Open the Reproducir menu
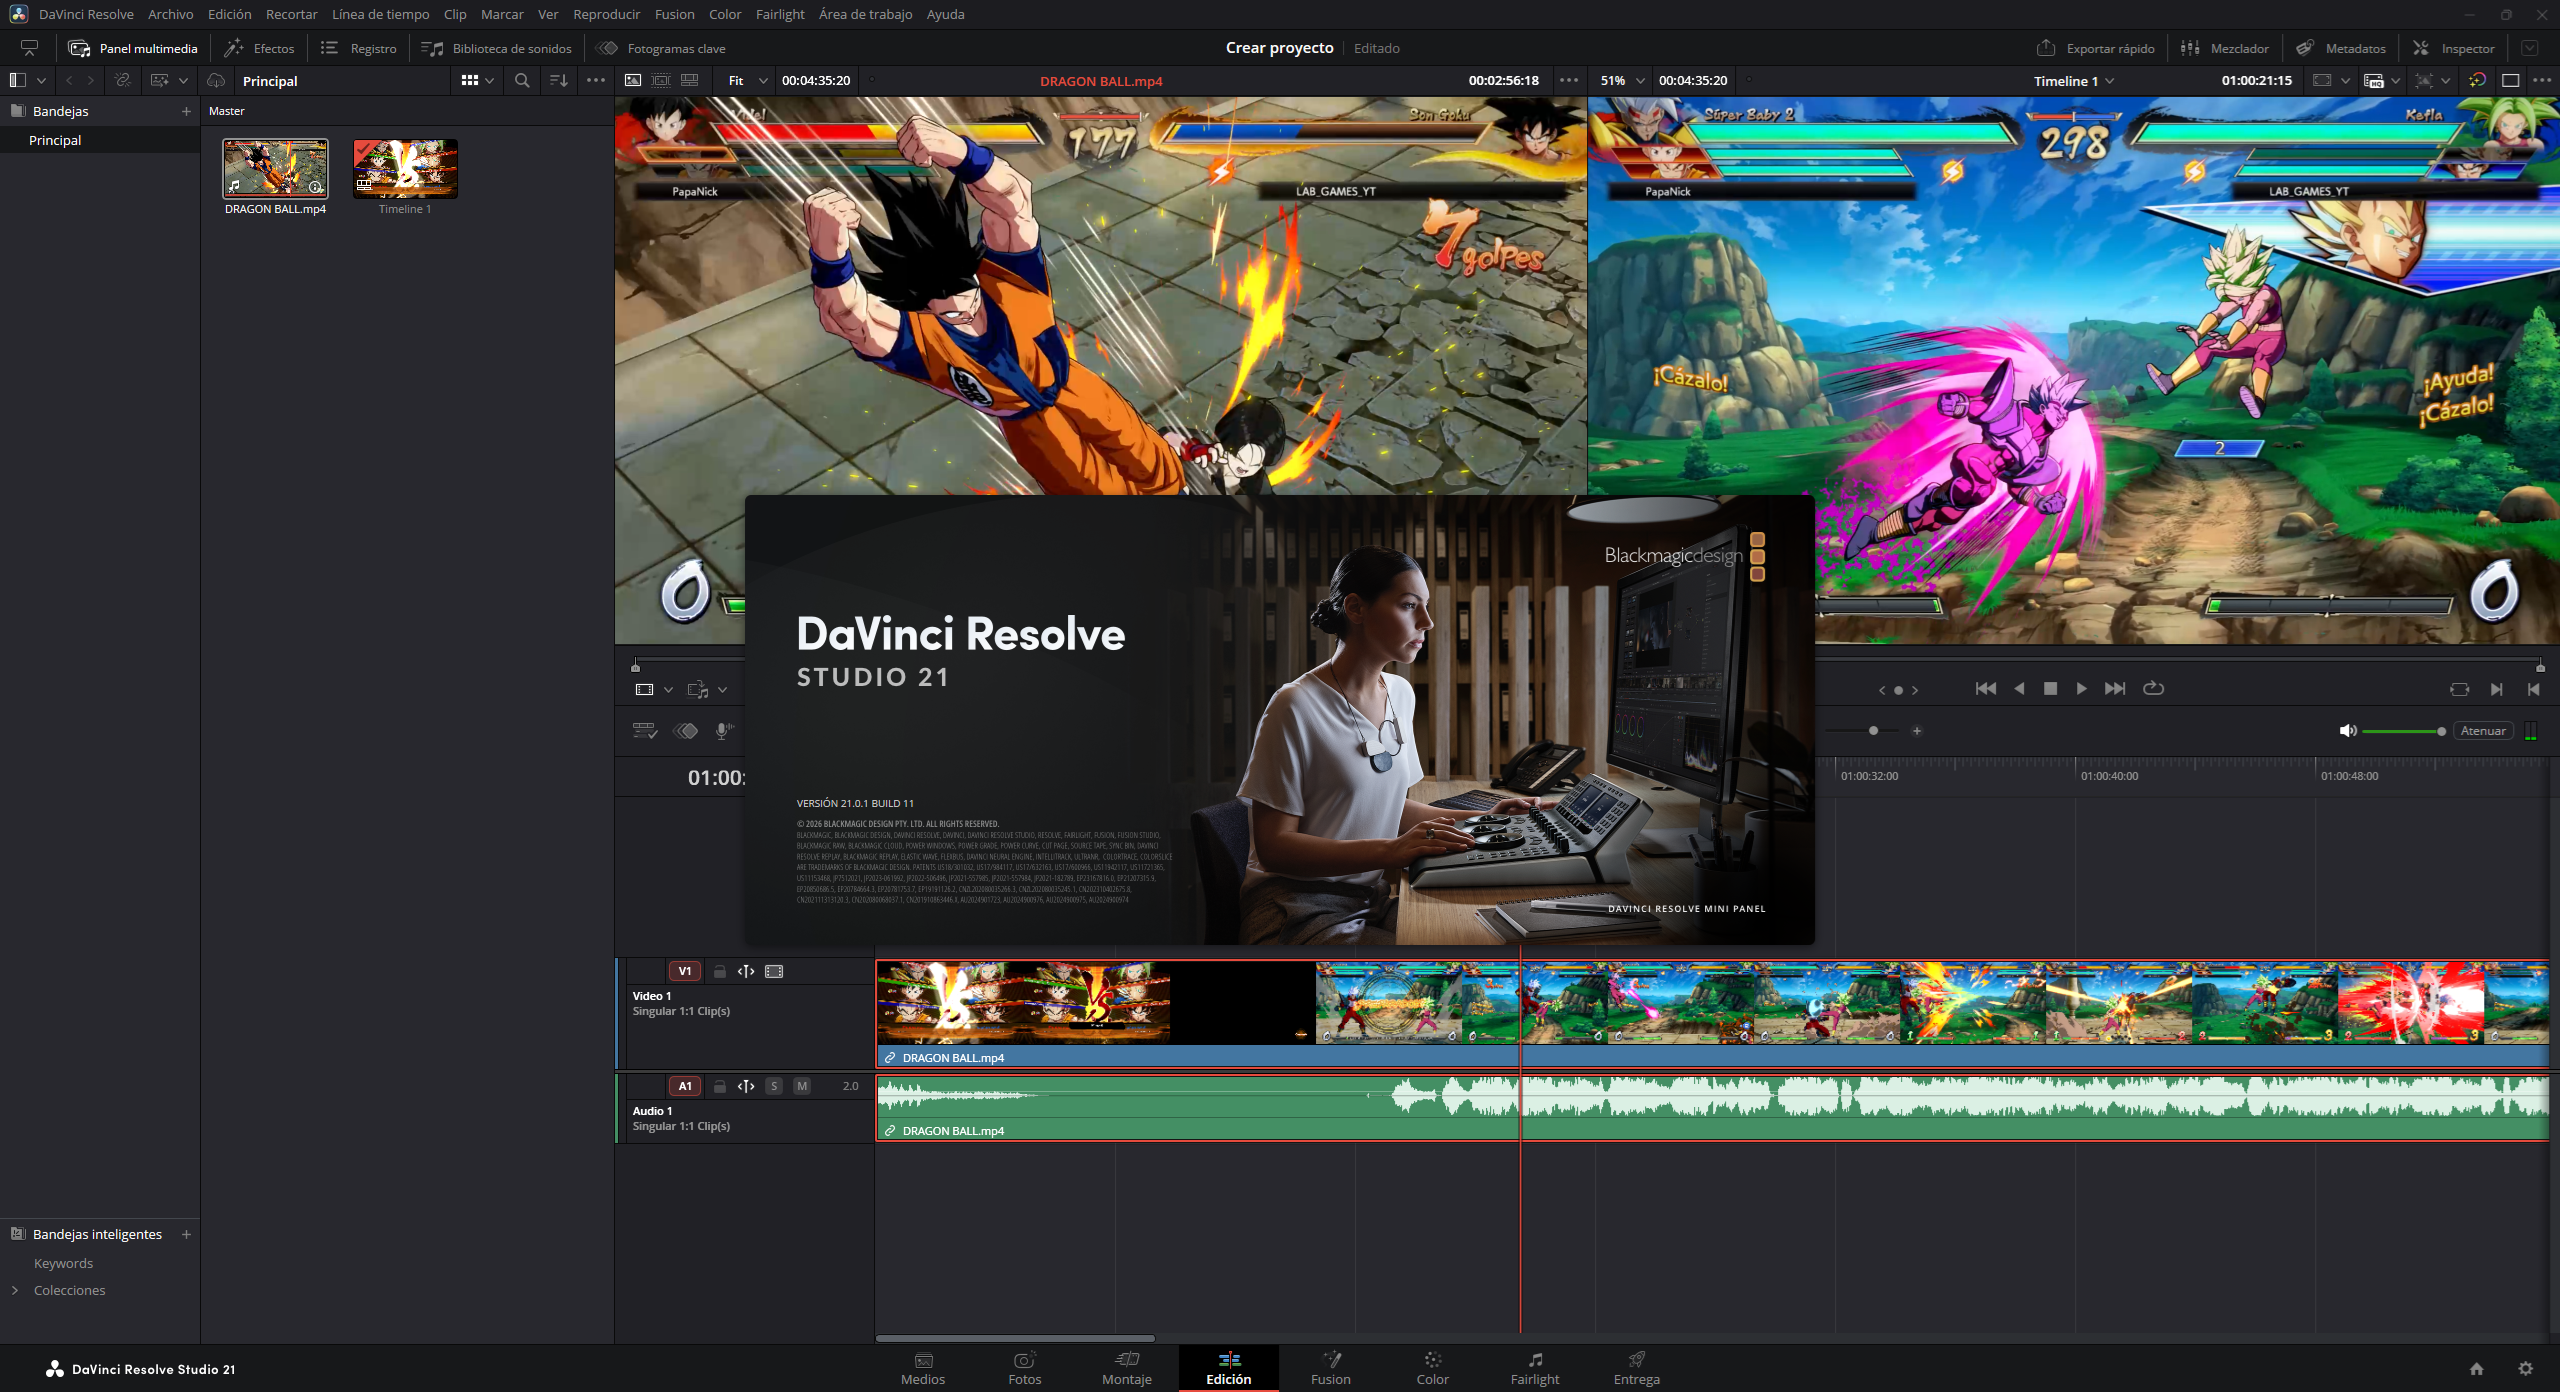2560x1392 pixels. [x=606, y=14]
